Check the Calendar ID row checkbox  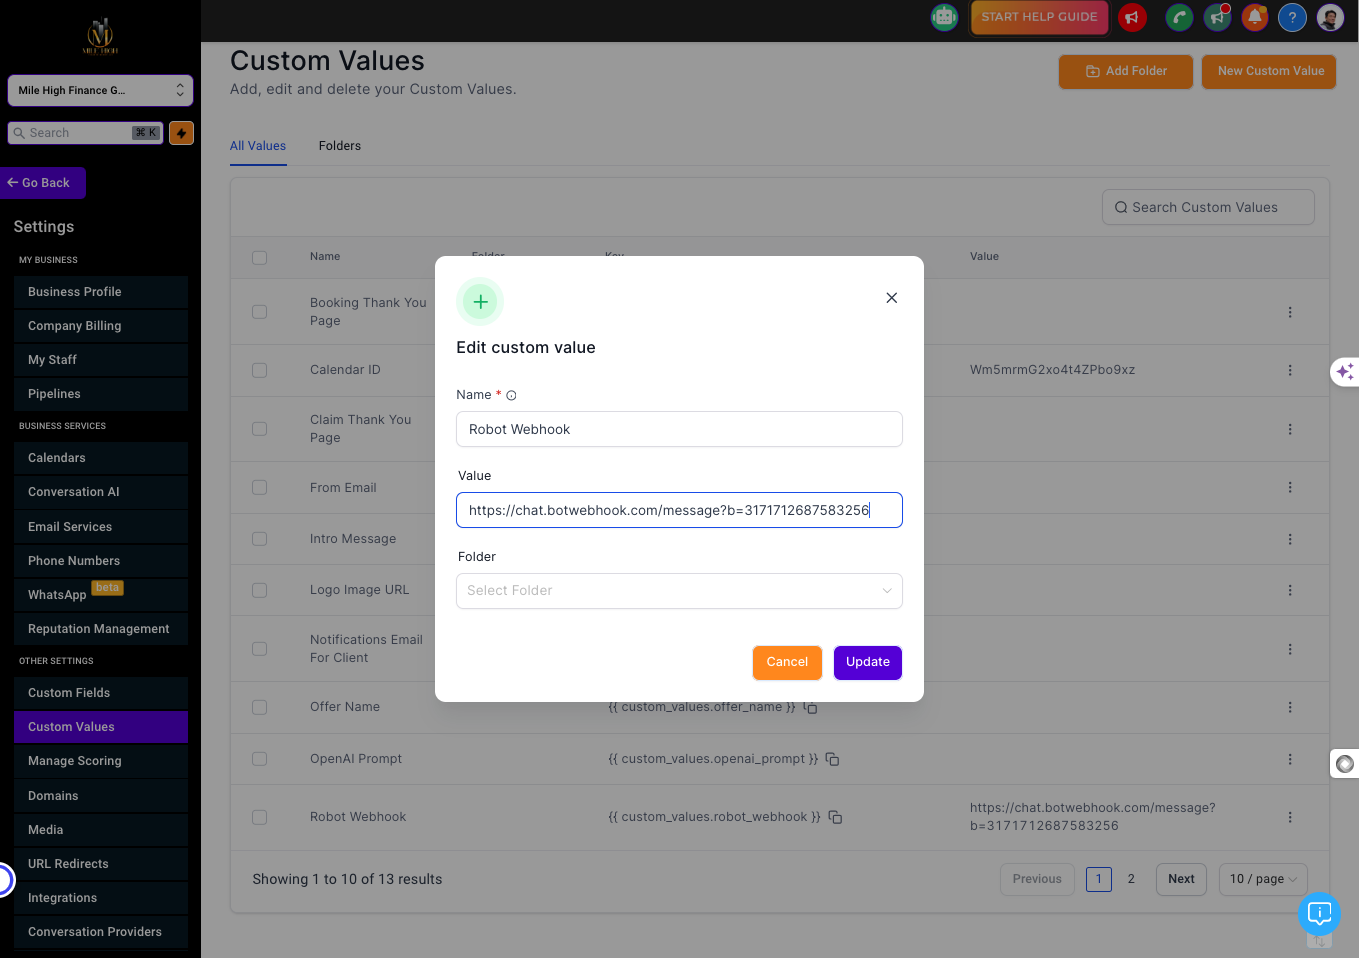point(260,370)
